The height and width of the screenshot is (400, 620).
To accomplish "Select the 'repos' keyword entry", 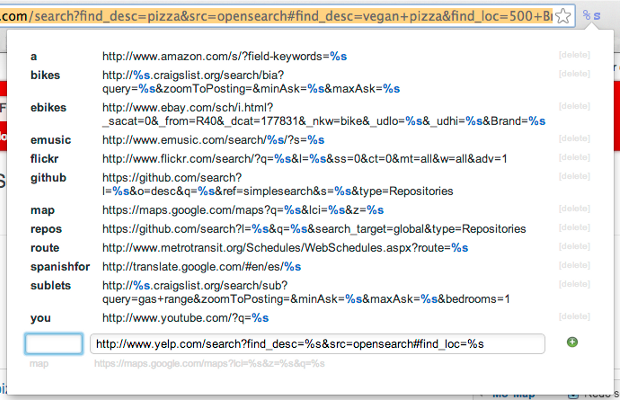I will point(46,230).
